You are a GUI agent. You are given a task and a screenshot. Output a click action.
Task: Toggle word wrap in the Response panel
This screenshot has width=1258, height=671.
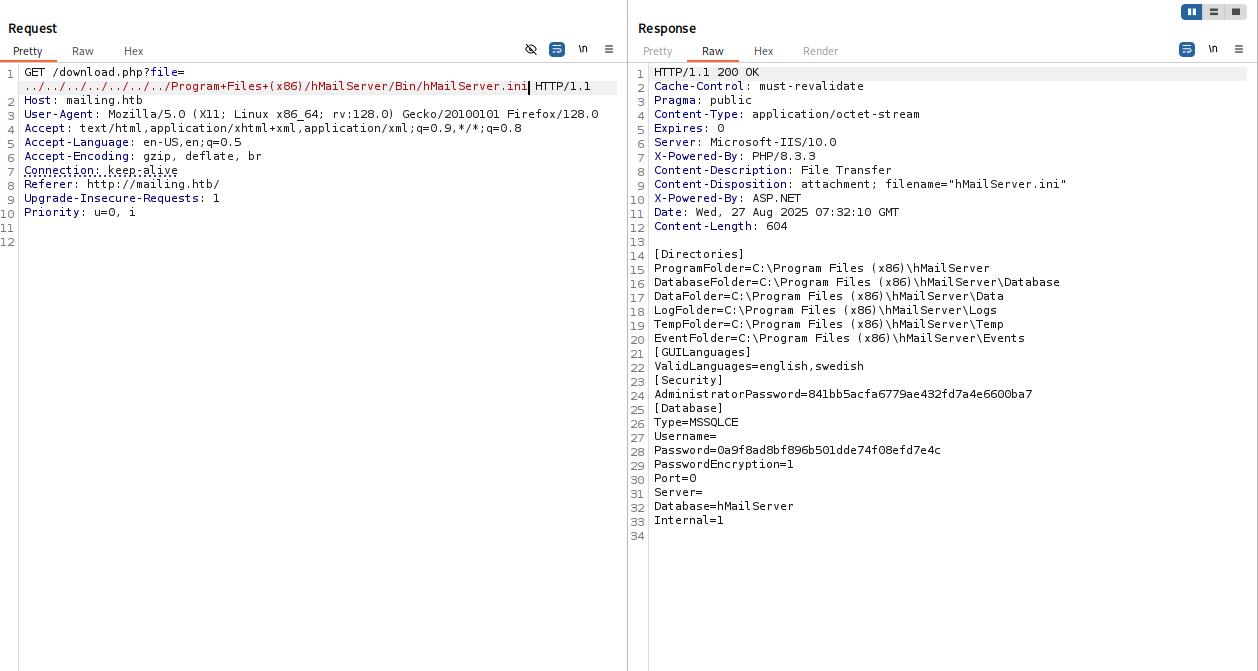[x=1187, y=49]
